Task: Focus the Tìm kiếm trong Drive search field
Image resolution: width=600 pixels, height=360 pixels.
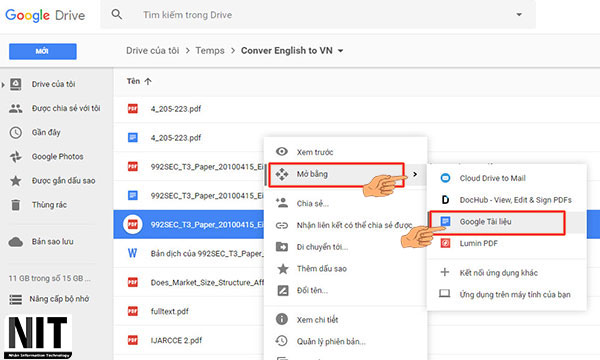Action: pos(318,15)
